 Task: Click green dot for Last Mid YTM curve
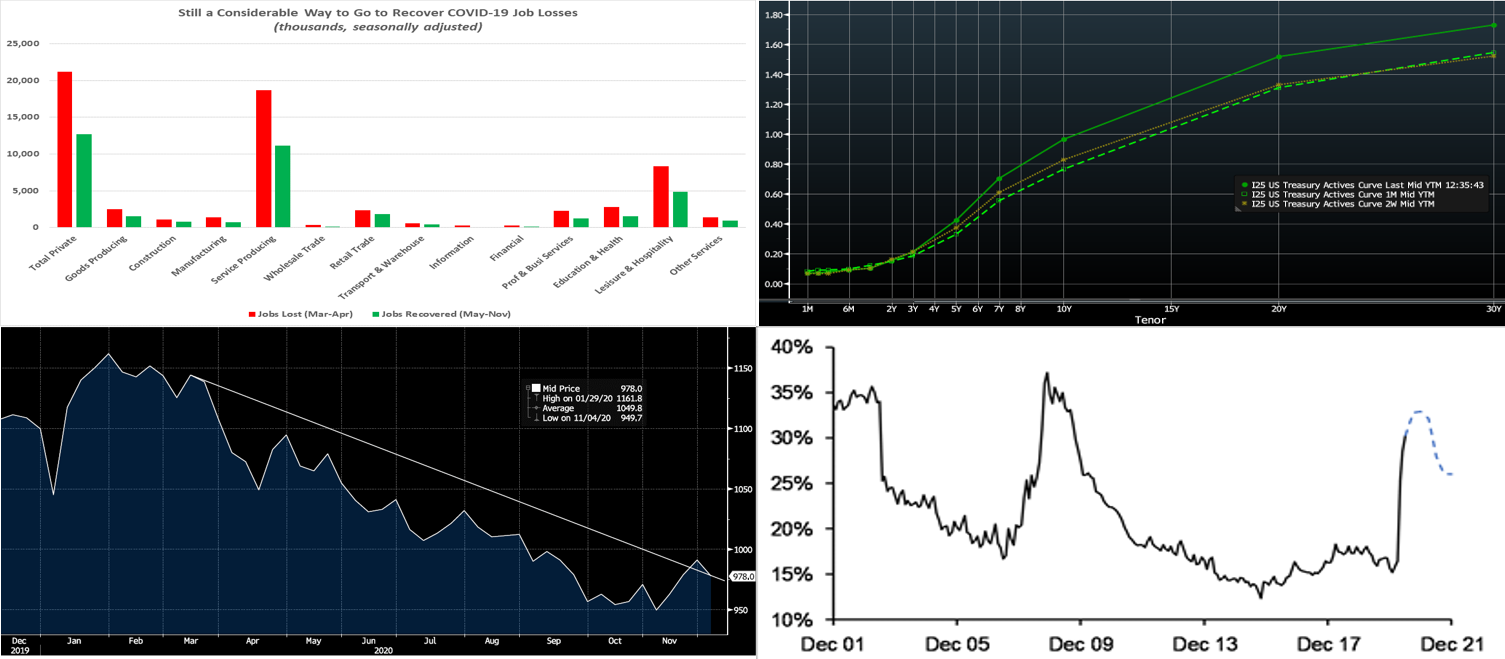click(x=1243, y=185)
